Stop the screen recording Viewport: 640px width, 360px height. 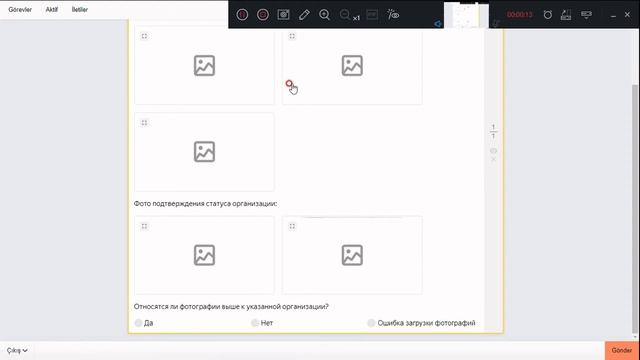[x=263, y=15]
